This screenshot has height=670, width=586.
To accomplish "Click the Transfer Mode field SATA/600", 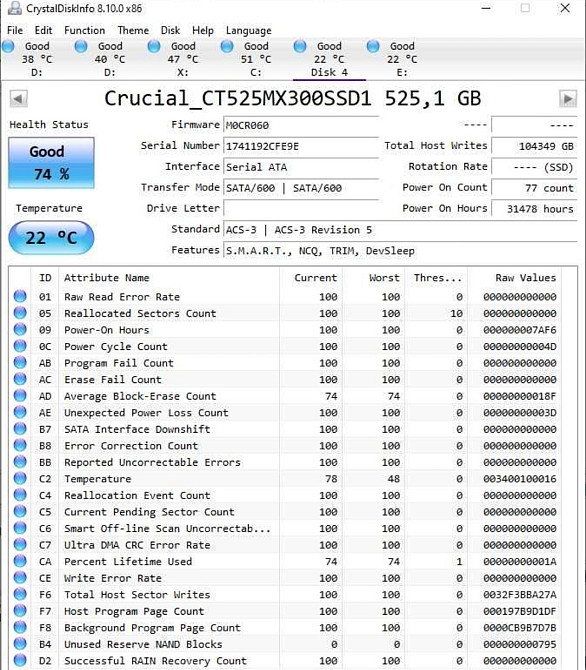I will [301, 188].
